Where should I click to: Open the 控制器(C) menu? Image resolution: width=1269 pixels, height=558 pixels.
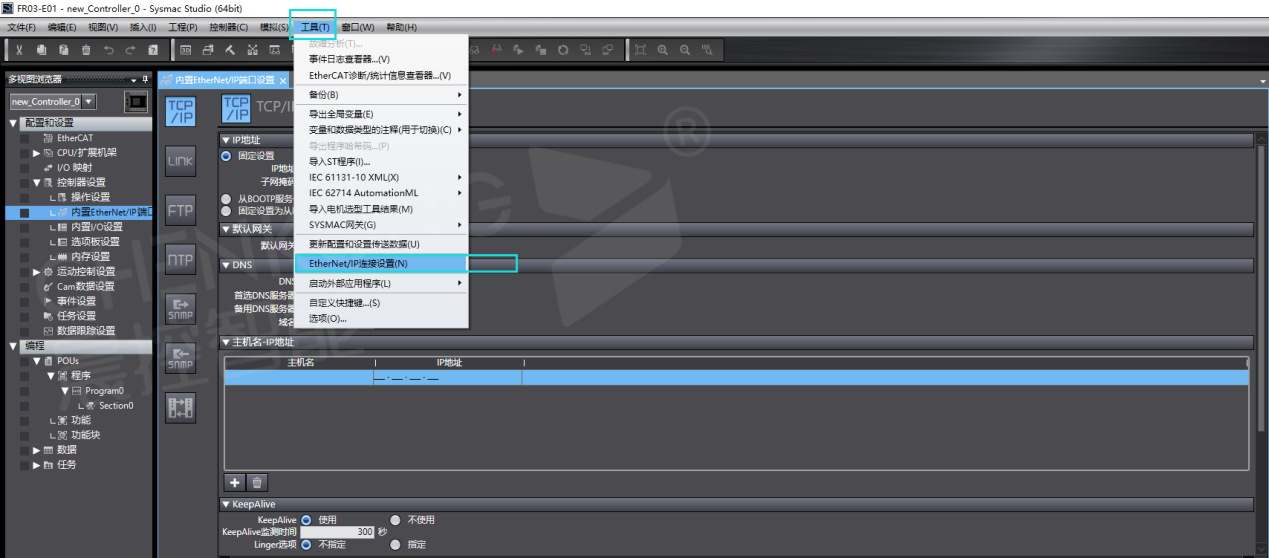pos(229,27)
